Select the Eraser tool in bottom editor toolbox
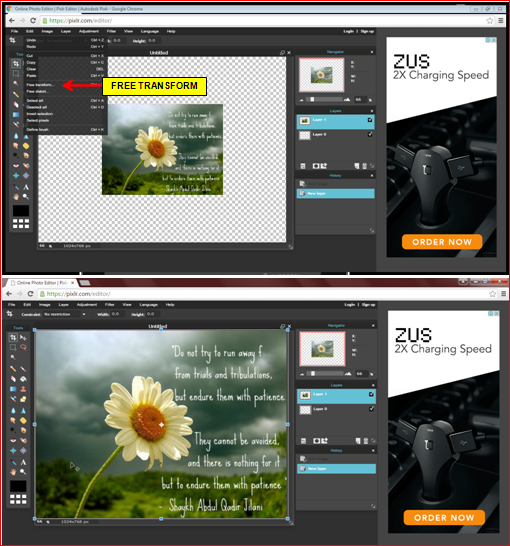 coord(13,379)
